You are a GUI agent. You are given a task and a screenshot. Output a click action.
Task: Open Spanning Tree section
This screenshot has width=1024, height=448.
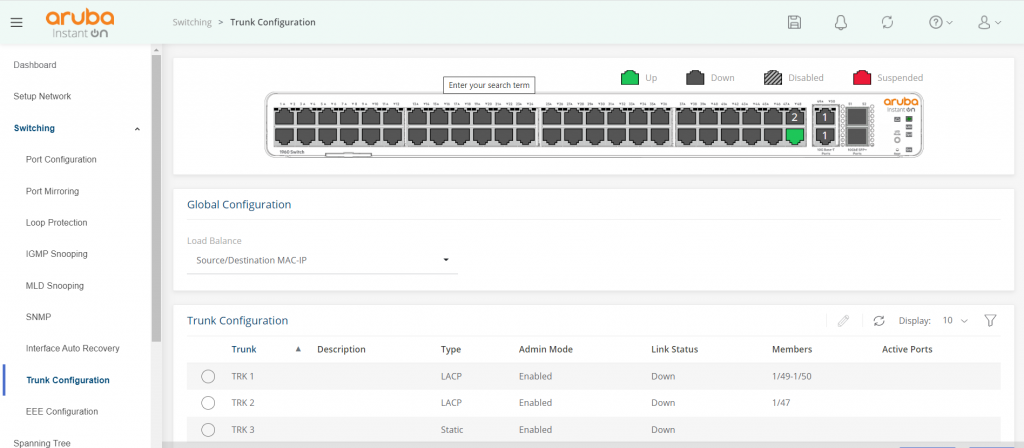[x=42, y=443]
